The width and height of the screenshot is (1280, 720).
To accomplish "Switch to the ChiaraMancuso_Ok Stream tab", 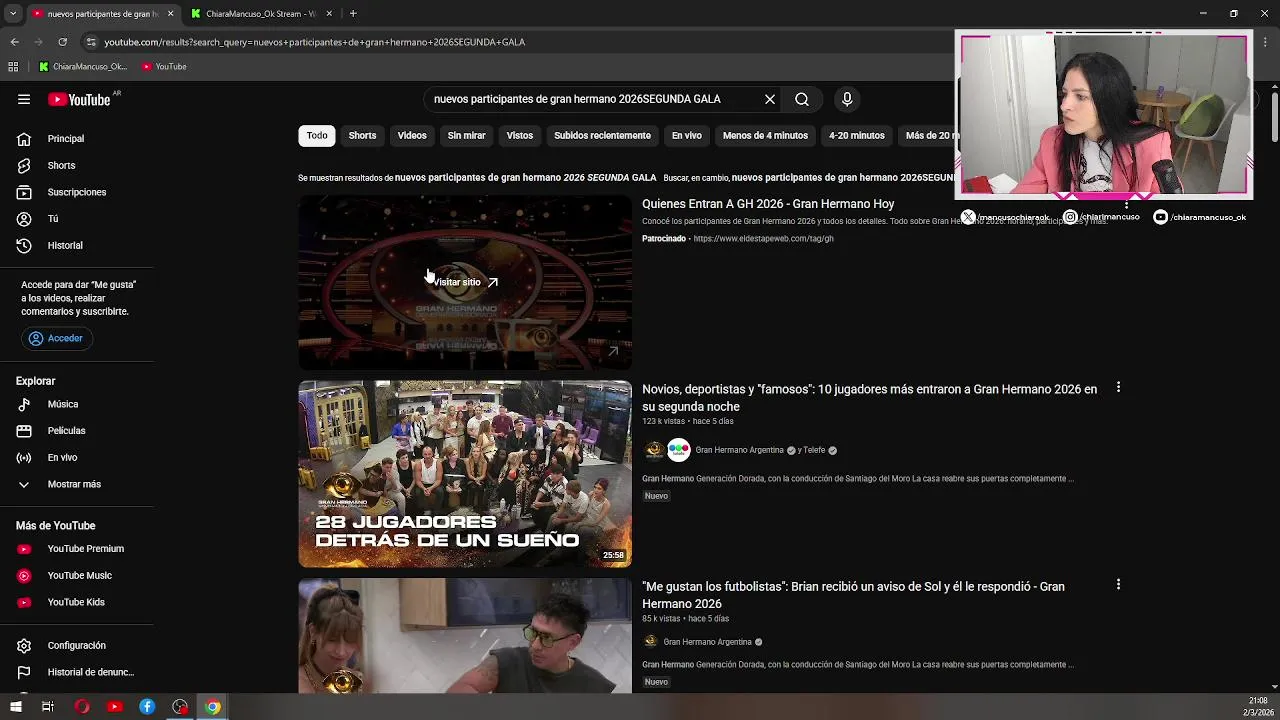I will coord(262,14).
